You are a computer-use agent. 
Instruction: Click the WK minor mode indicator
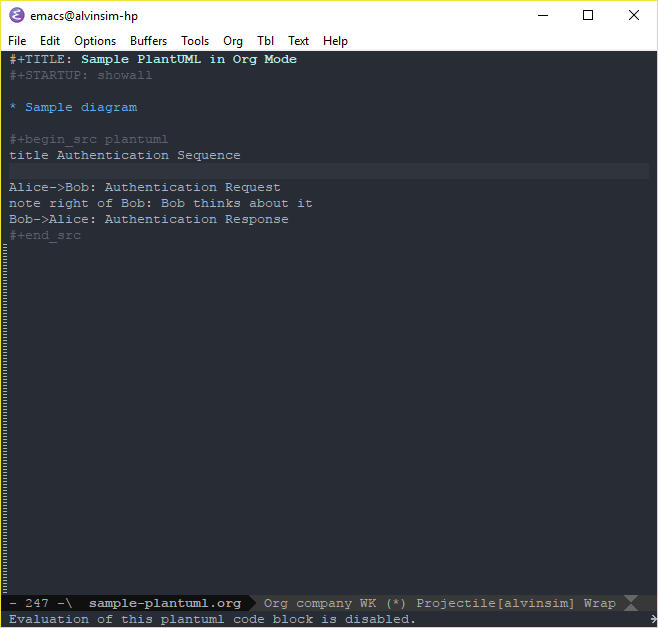click(x=368, y=603)
